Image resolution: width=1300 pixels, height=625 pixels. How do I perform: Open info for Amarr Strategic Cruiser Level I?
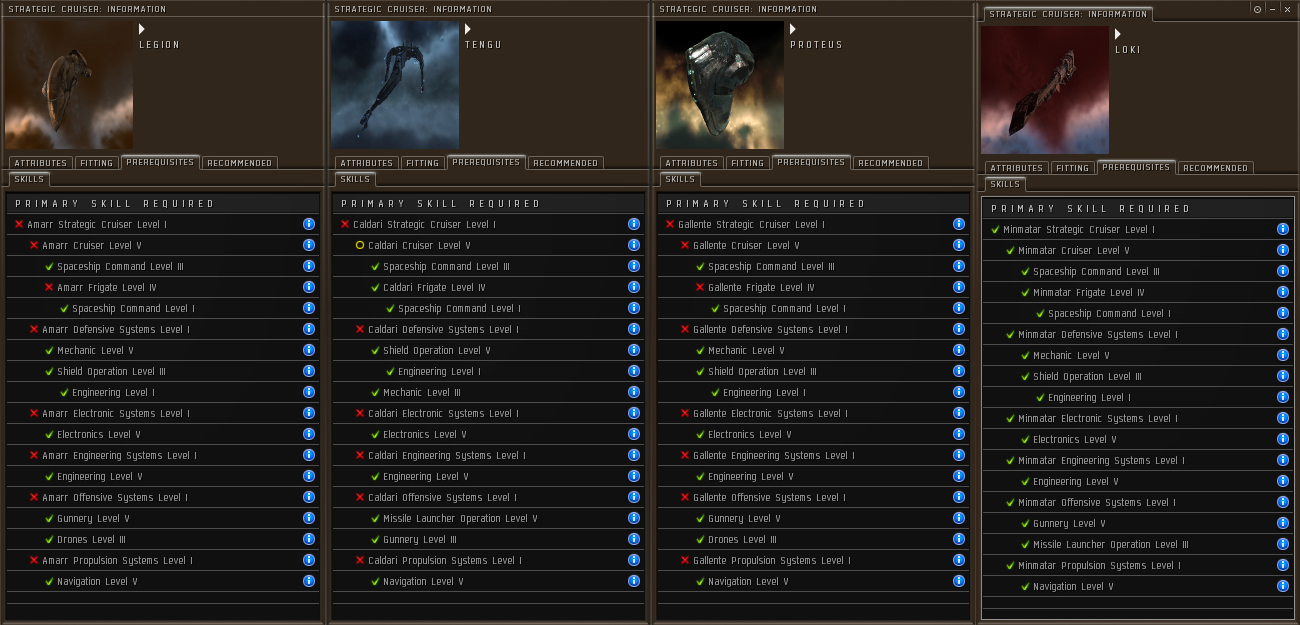click(x=308, y=224)
